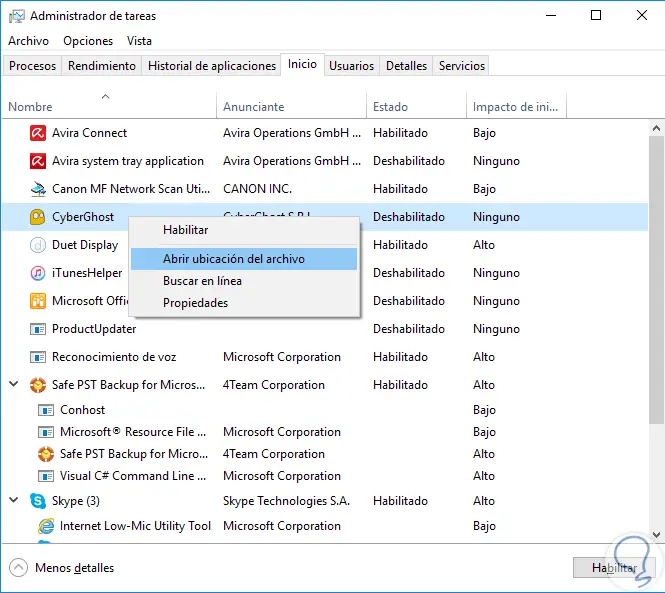This screenshot has width=665, height=593.
Task: Switch to the Usuarios tab
Action: (352, 66)
